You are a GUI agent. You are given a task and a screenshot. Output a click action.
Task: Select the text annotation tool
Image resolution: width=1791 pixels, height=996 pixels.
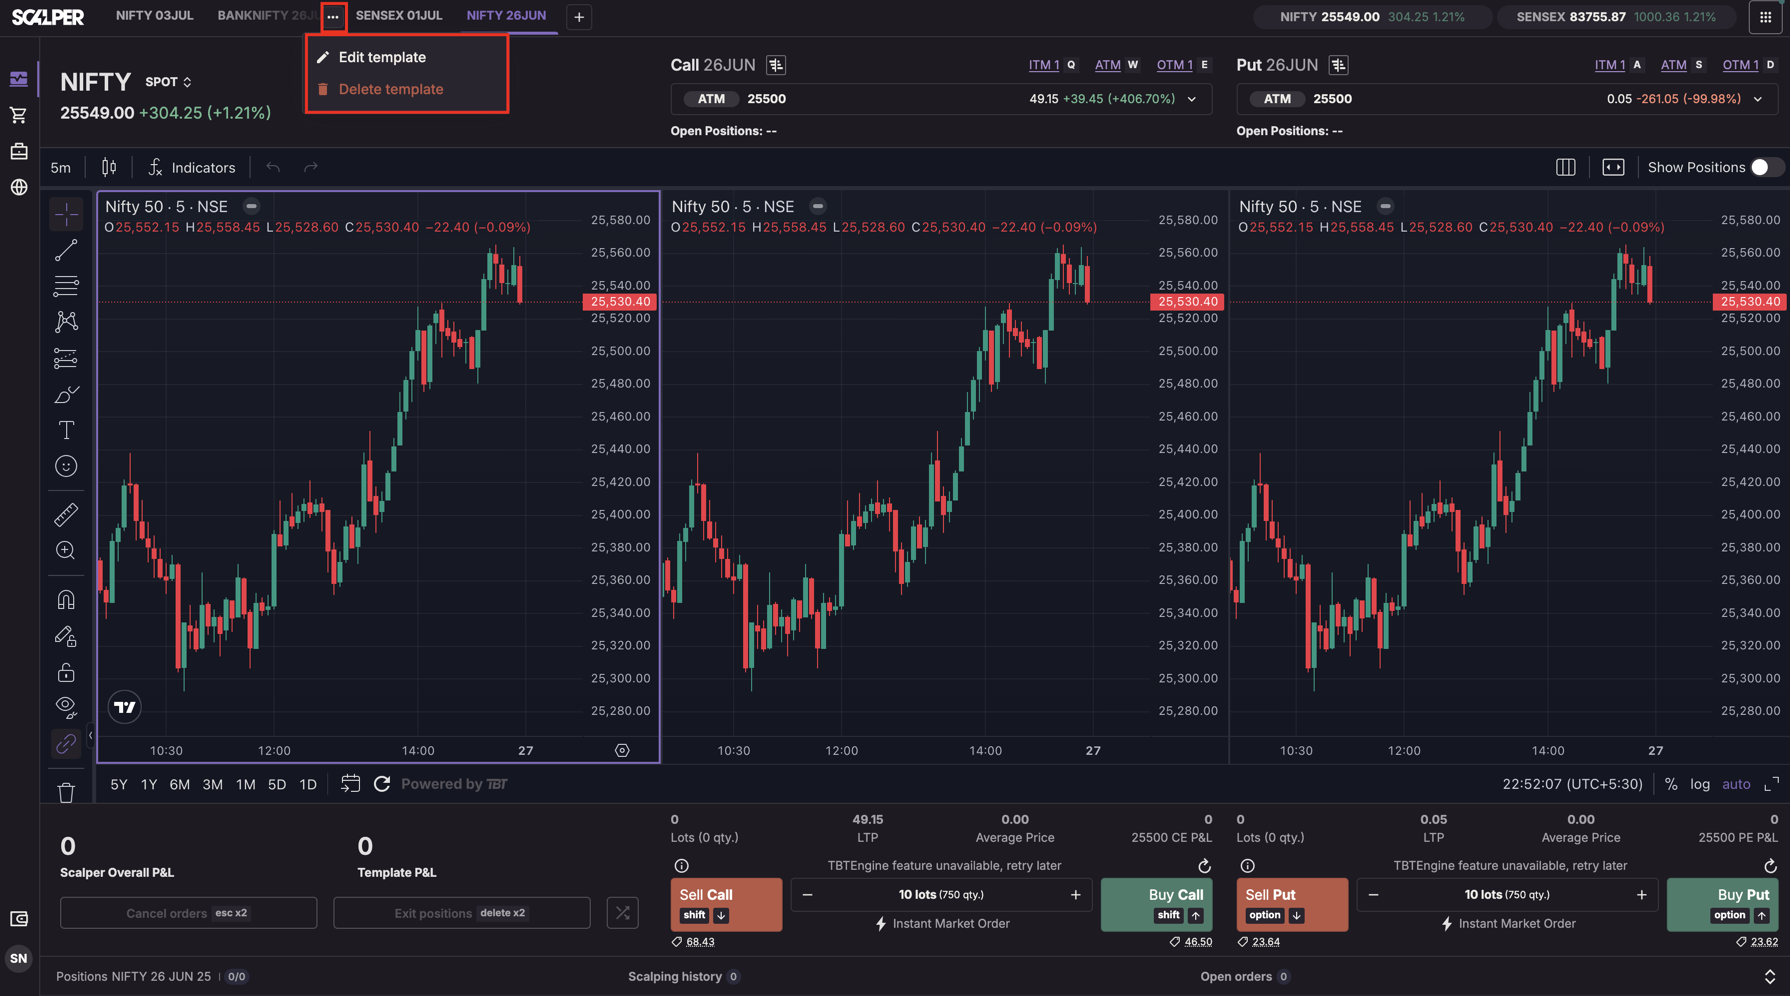coord(66,430)
